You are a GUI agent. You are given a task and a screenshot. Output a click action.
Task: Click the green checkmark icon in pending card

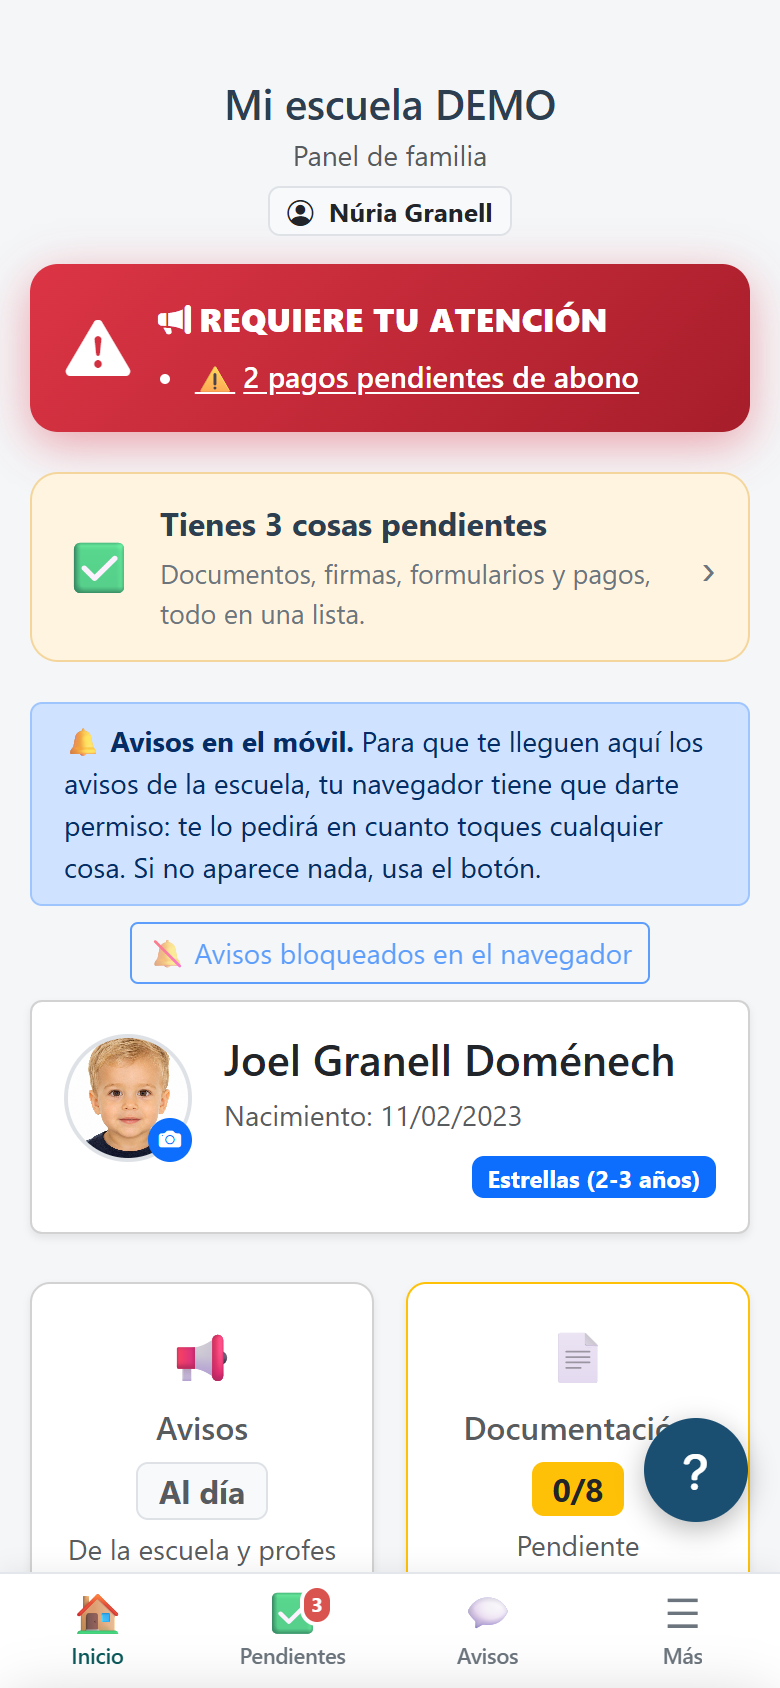tap(99, 568)
